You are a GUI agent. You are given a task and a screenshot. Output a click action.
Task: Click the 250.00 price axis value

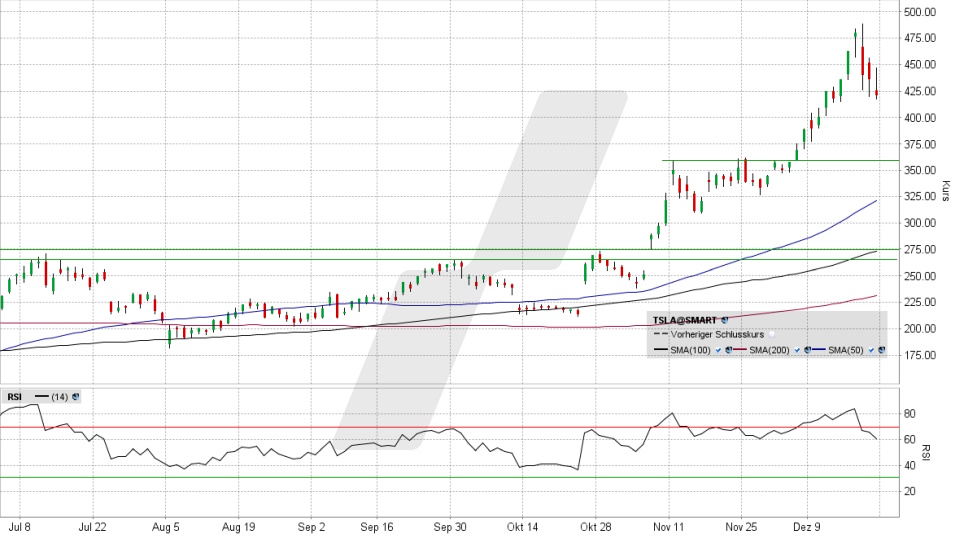tap(920, 276)
